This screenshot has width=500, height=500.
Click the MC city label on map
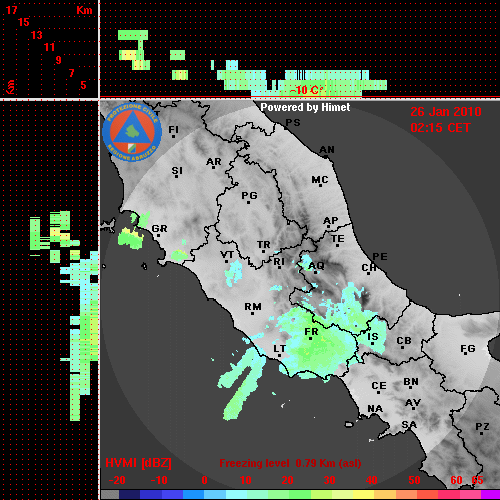[320, 180]
